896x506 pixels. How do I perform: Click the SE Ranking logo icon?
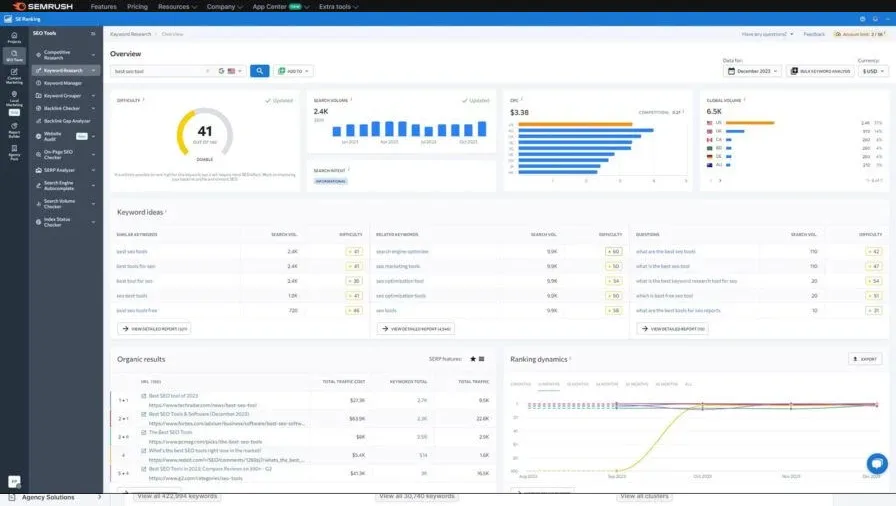point(8,19)
